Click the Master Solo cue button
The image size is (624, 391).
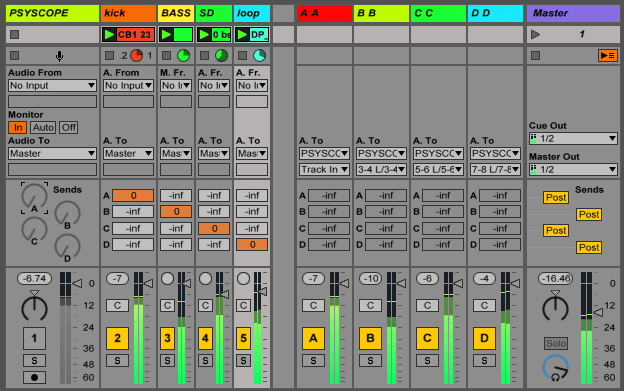[556, 343]
